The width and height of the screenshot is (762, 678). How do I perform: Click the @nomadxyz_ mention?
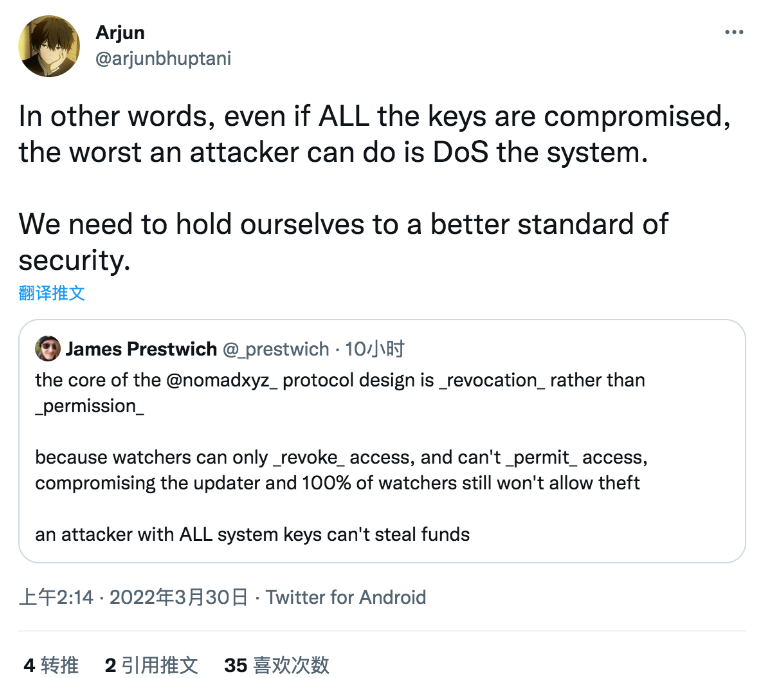[x=222, y=381]
